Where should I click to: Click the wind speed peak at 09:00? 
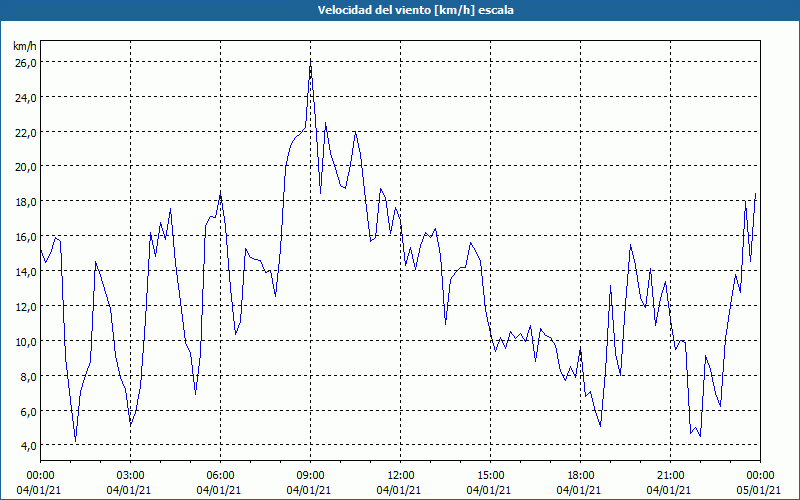[x=310, y=64]
